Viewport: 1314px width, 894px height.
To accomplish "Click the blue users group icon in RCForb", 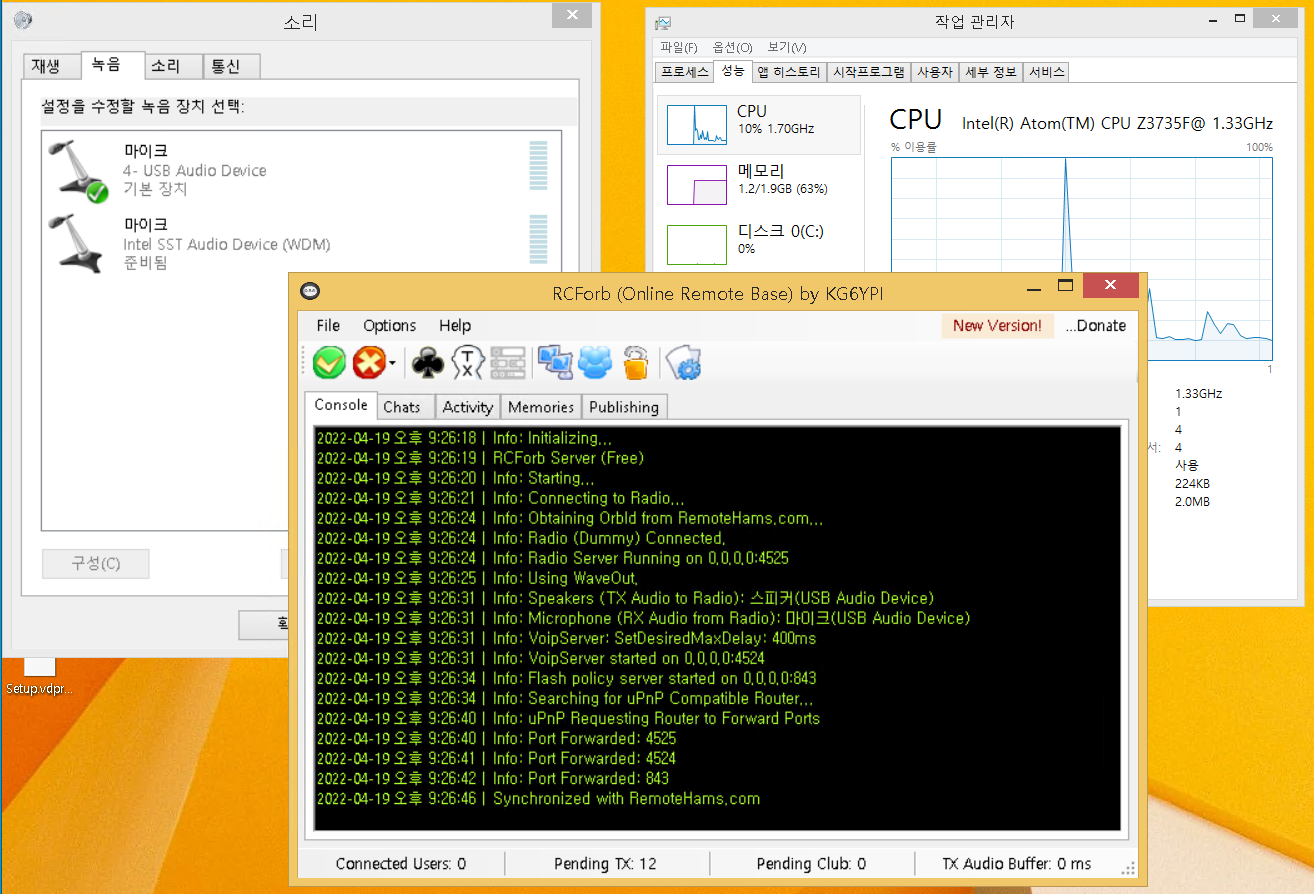I will click(595, 362).
